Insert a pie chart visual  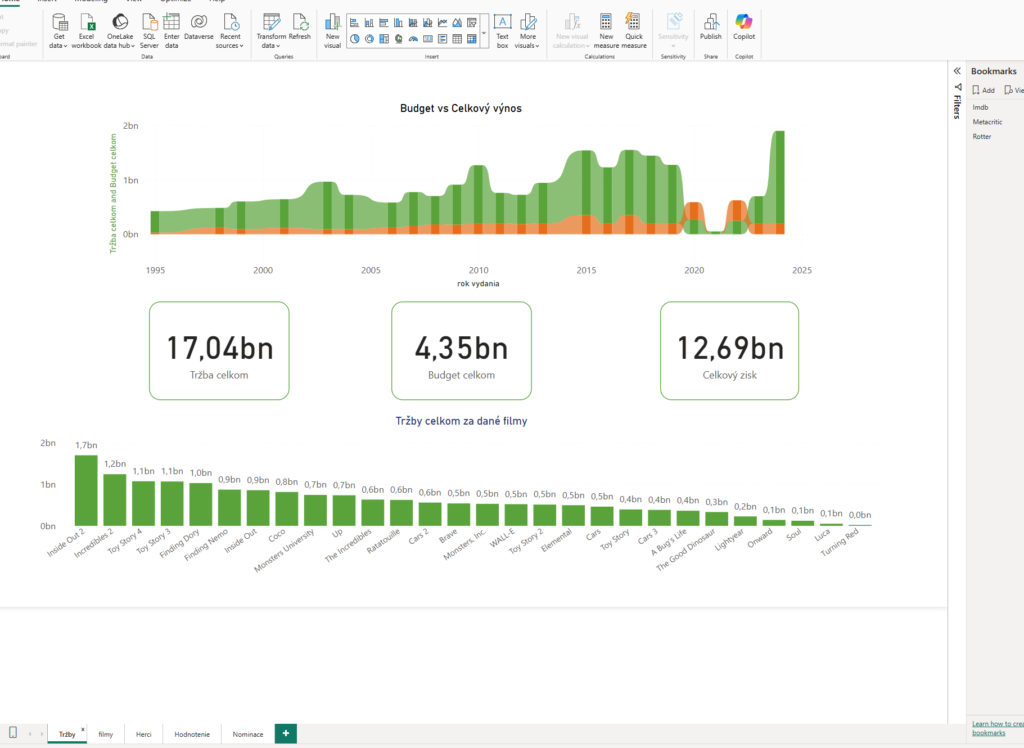click(x=355, y=39)
